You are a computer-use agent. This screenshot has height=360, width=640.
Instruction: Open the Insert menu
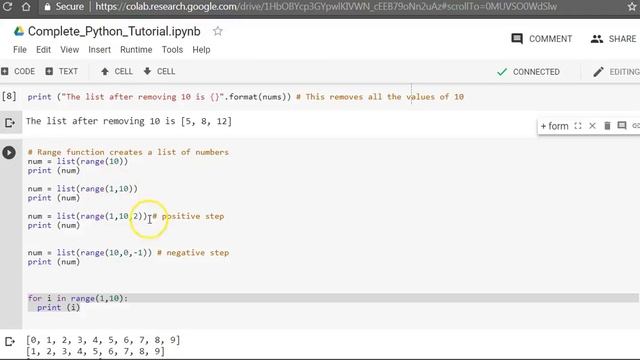[x=99, y=50]
